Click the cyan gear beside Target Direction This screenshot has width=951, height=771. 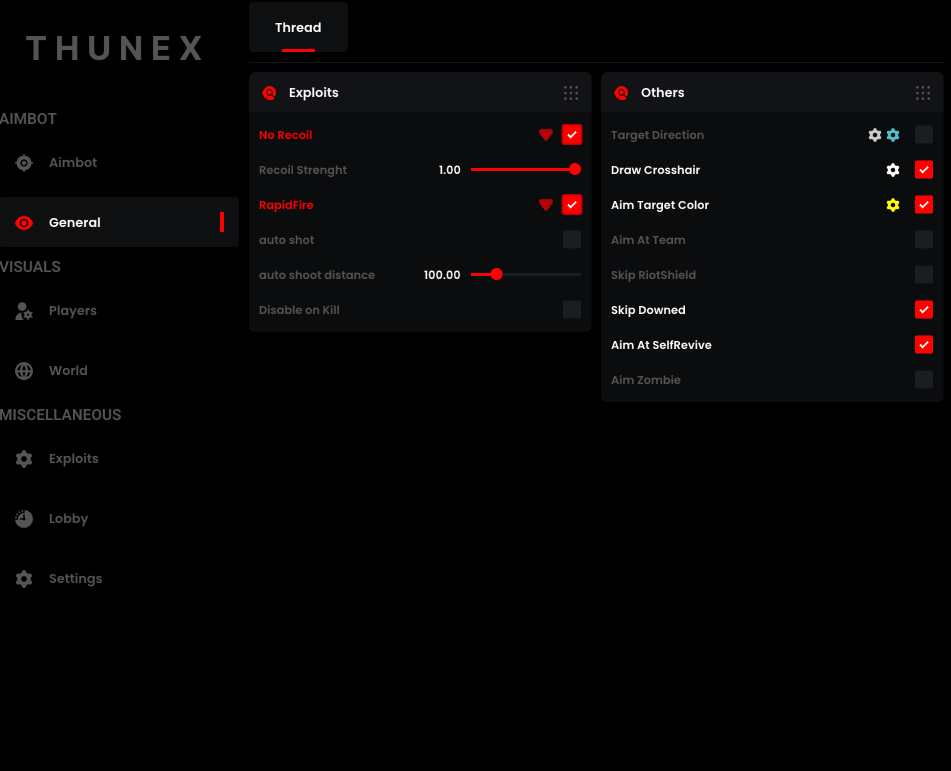[x=893, y=134]
